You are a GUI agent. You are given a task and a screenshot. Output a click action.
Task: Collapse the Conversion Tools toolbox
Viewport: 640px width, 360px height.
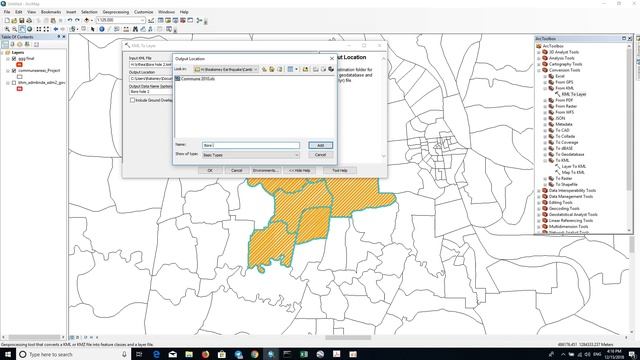[539, 70]
